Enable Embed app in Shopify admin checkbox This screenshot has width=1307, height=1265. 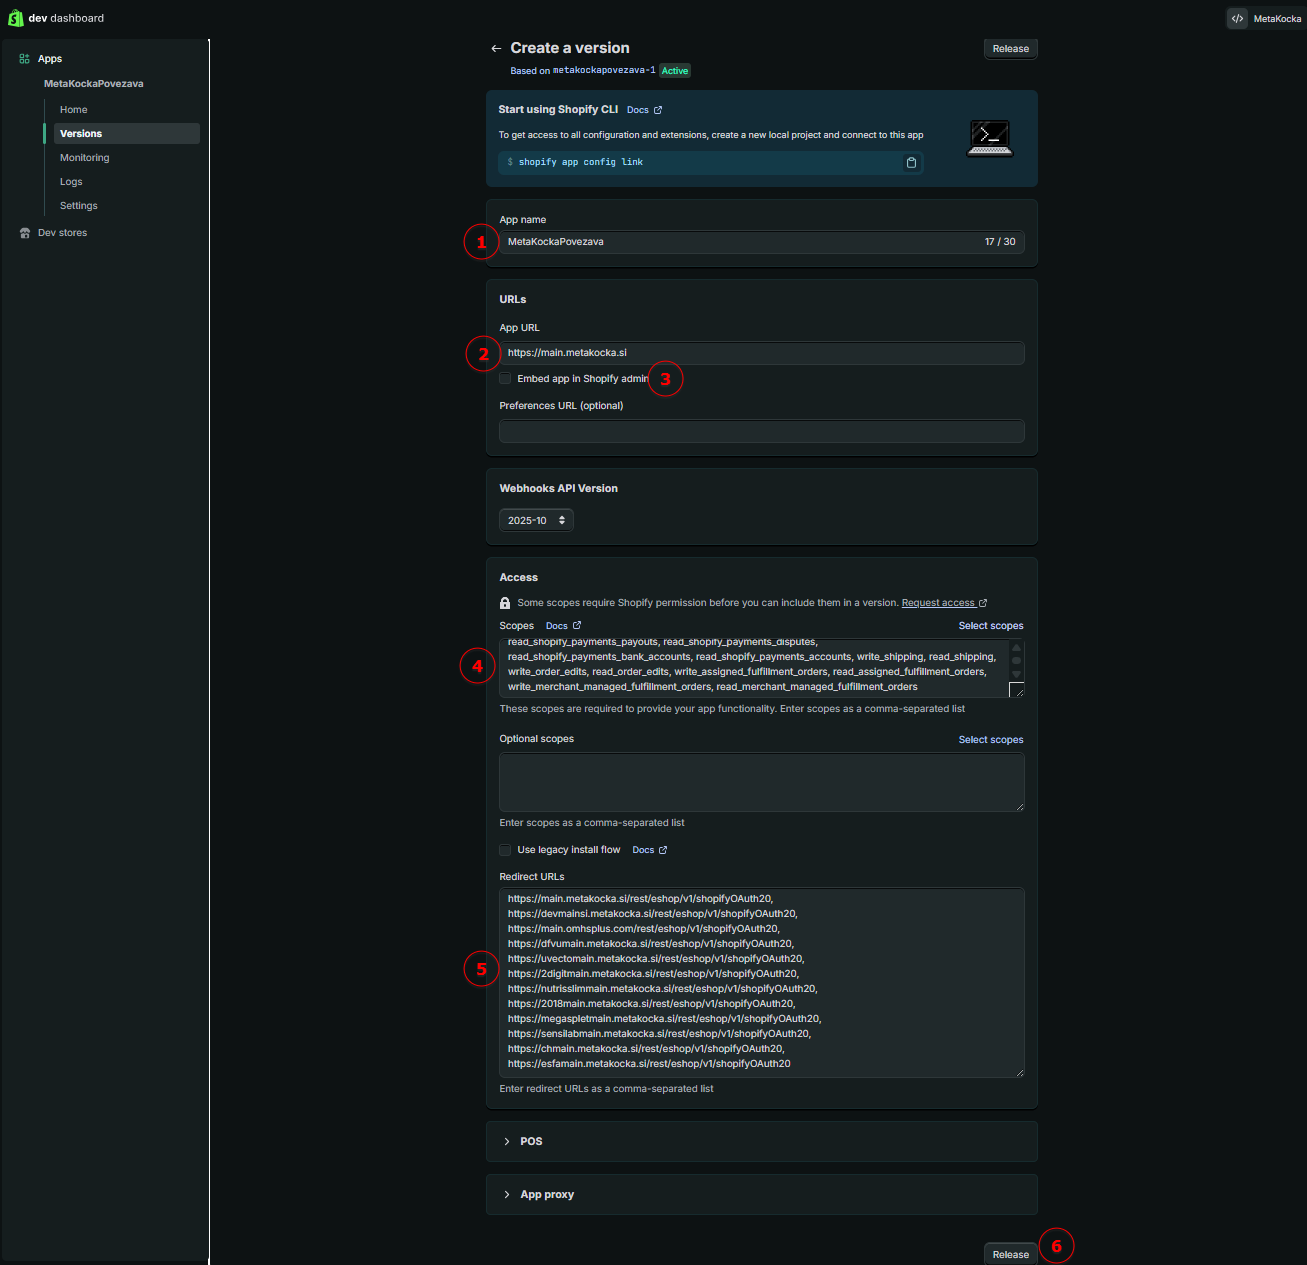[x=505, y=378]
